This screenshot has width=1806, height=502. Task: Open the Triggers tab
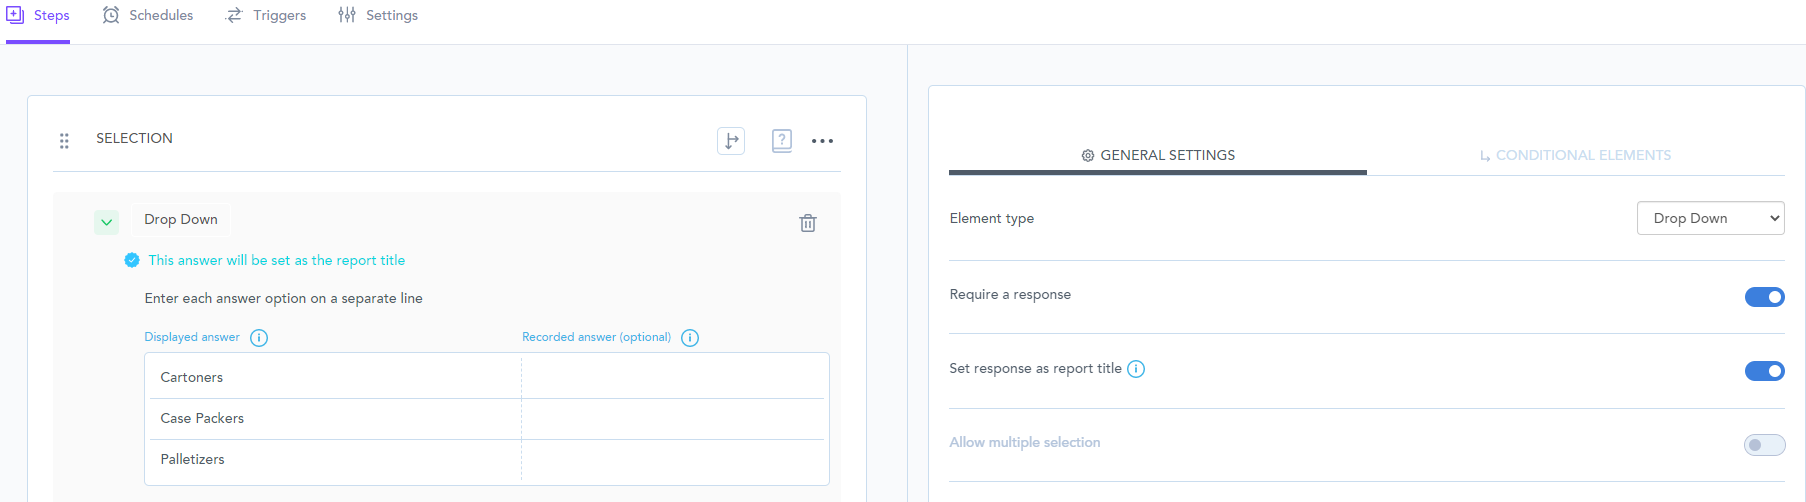[266, 16]
